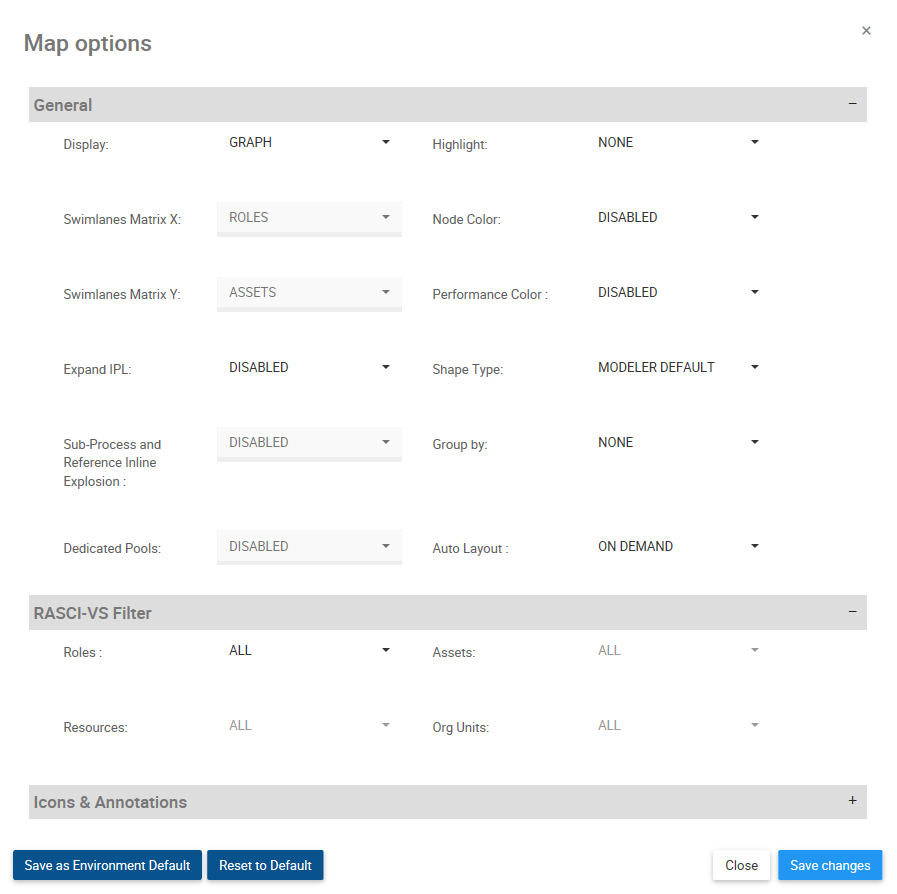Open the Swimlanes Matrix X dropdown
The height and width of the screenshot is (894, 897).
[x=309, y=218]
